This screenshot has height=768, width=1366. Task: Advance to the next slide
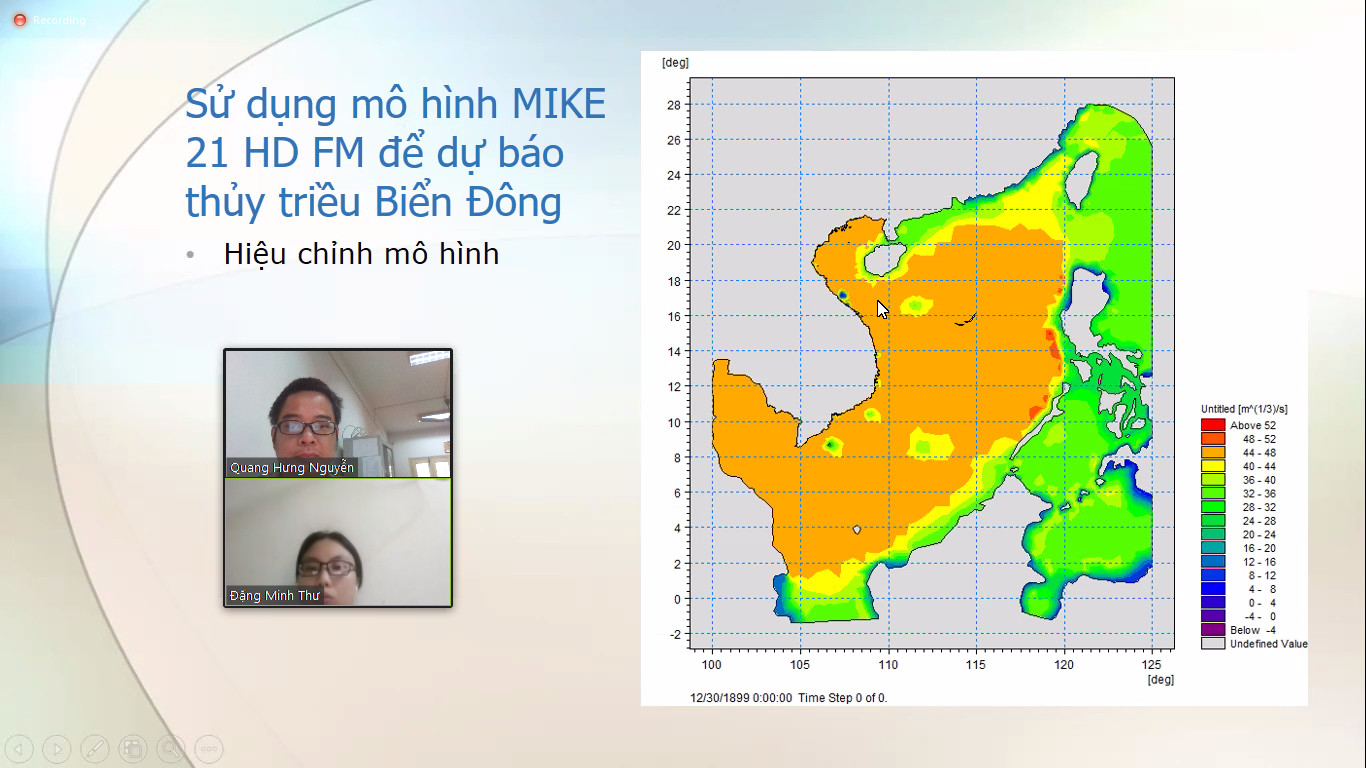tap(57, 748)
